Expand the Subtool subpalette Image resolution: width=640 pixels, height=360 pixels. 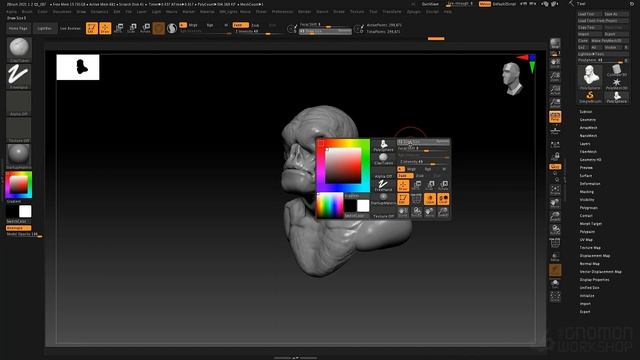click(586, 111)
